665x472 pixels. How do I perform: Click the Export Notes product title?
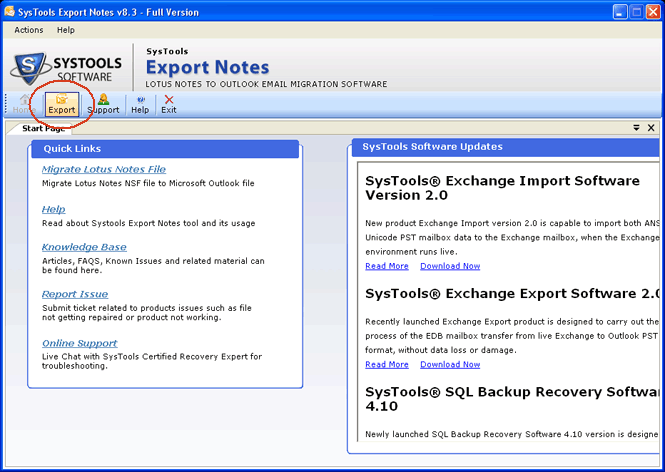(207, 67)
